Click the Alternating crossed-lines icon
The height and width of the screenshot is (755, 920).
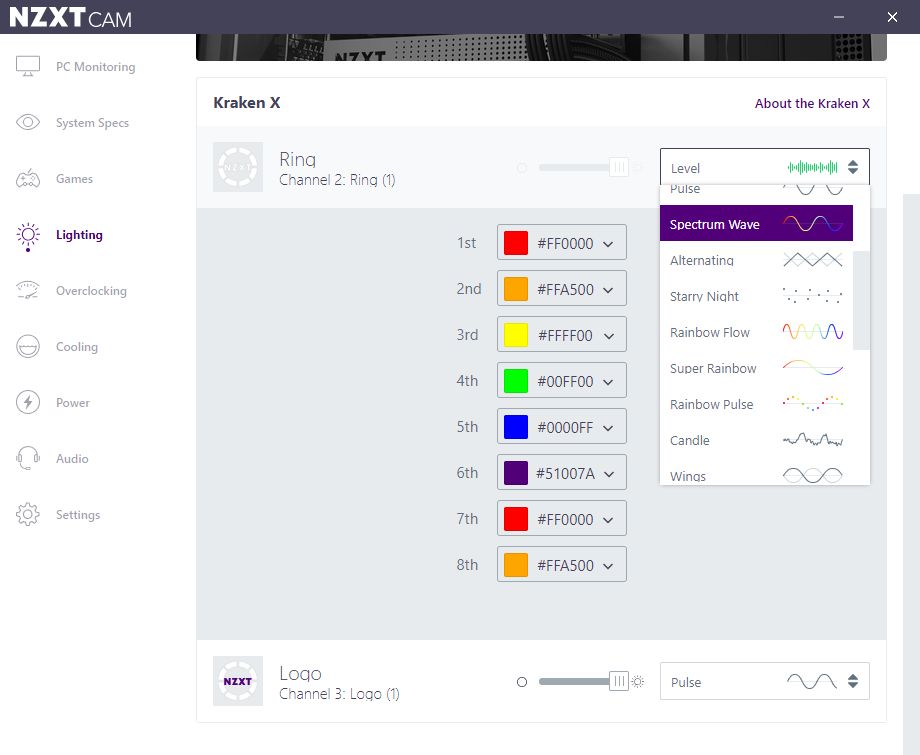pos(813,259)
